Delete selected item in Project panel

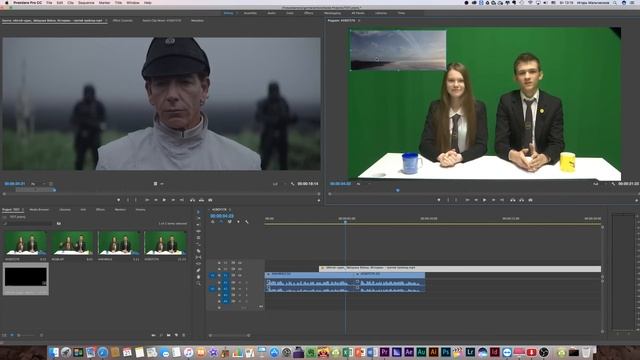[184, 335]
